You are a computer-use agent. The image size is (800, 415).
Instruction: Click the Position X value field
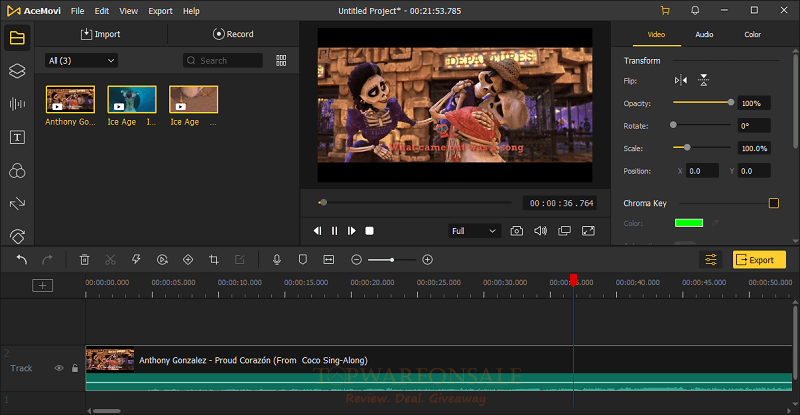tap(702, 171)
